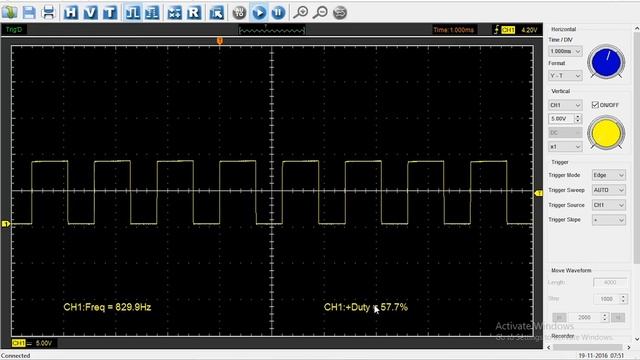Screen dimensions: 640x360
Task: Click the window-with-cursor toolbar icon
Action: [x=216, y=13]
